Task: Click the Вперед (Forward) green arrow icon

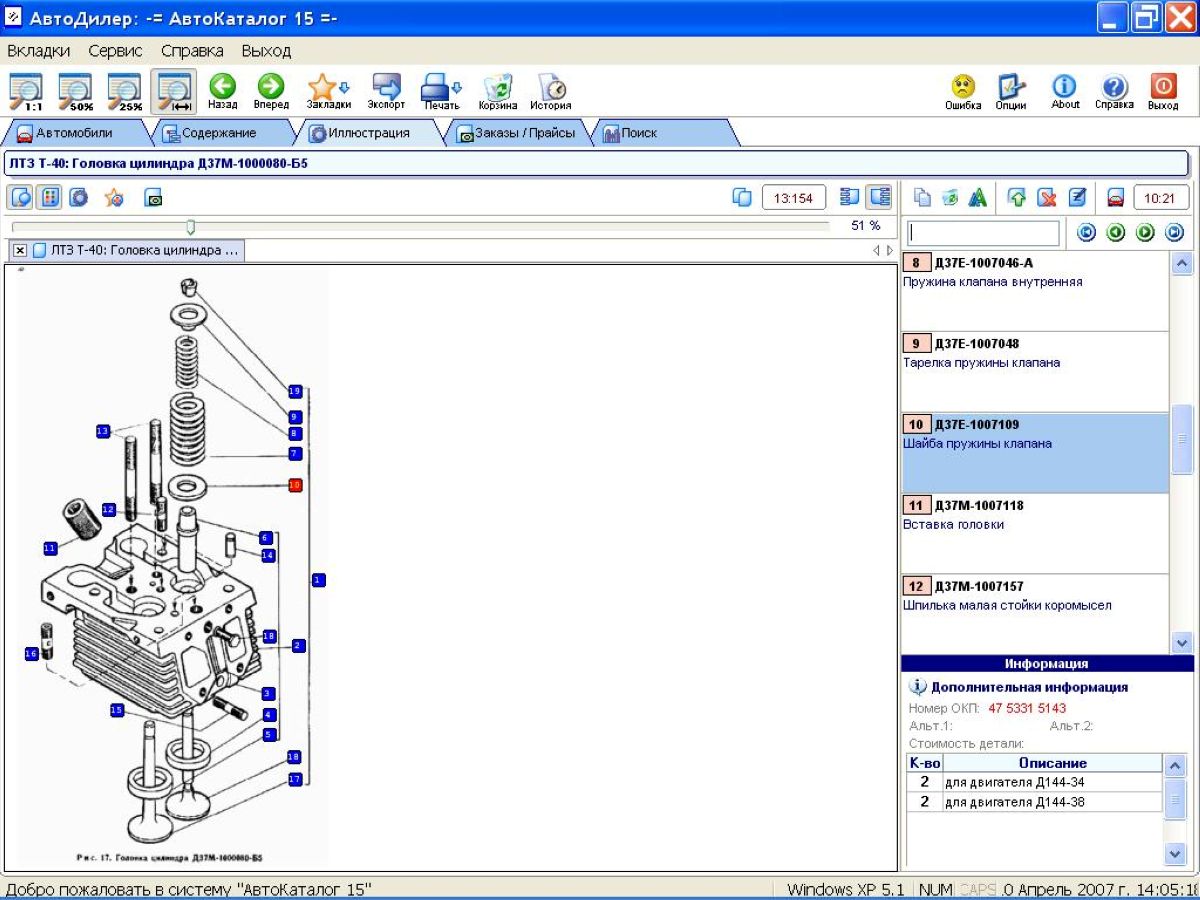Action: click(x=271, y=88)
